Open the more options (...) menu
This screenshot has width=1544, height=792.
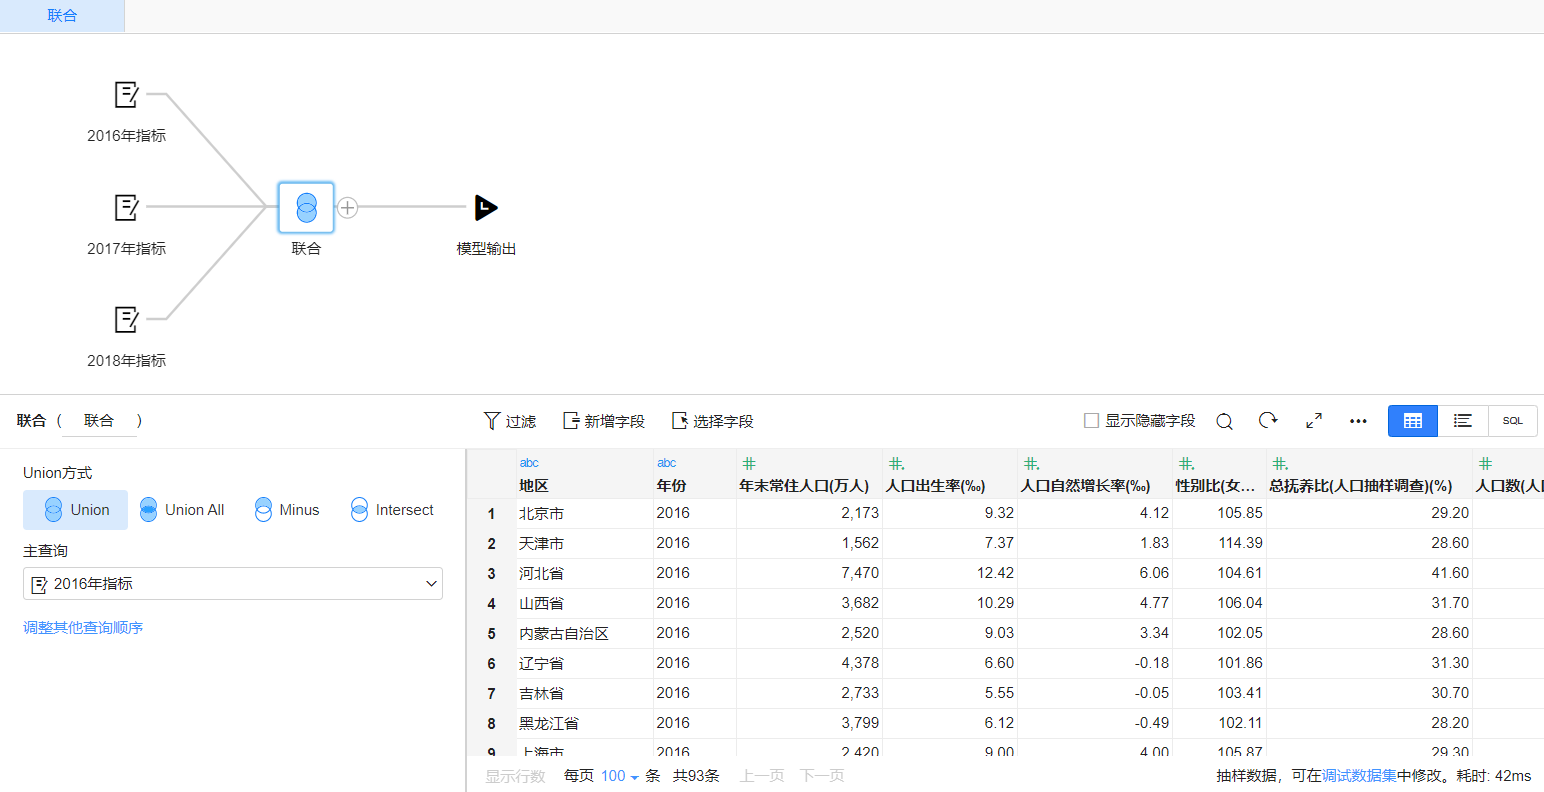(x=1357, y=421)
